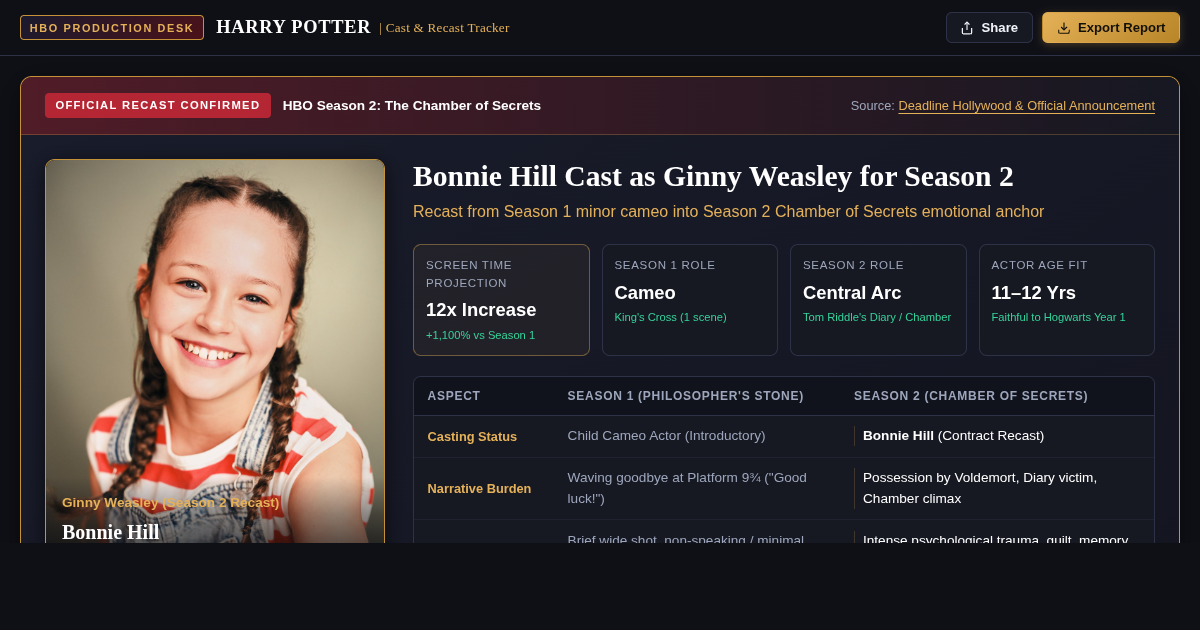Click the Cast & Recast Tracker subtitle
Viewport: 1200px width, 630px height.
tap(447, 28)
